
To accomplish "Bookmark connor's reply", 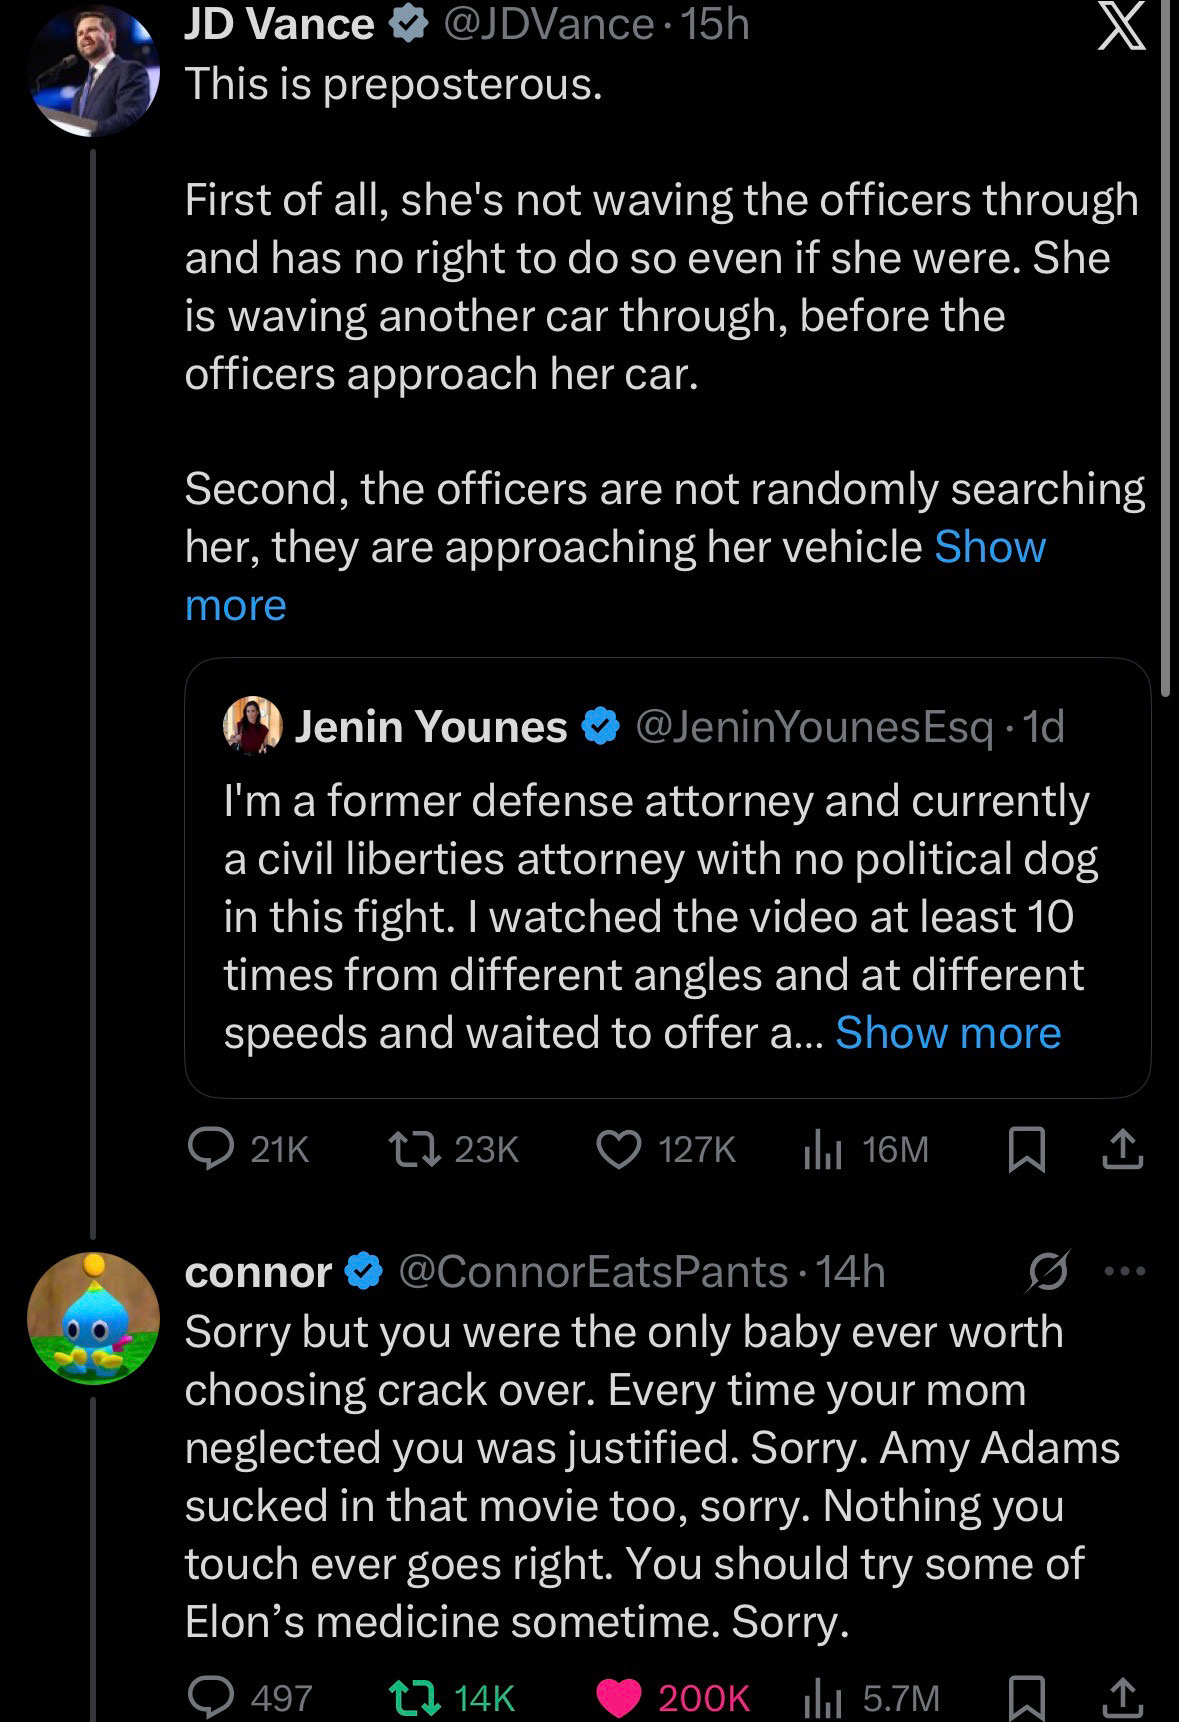I will pos(1026,1697).
